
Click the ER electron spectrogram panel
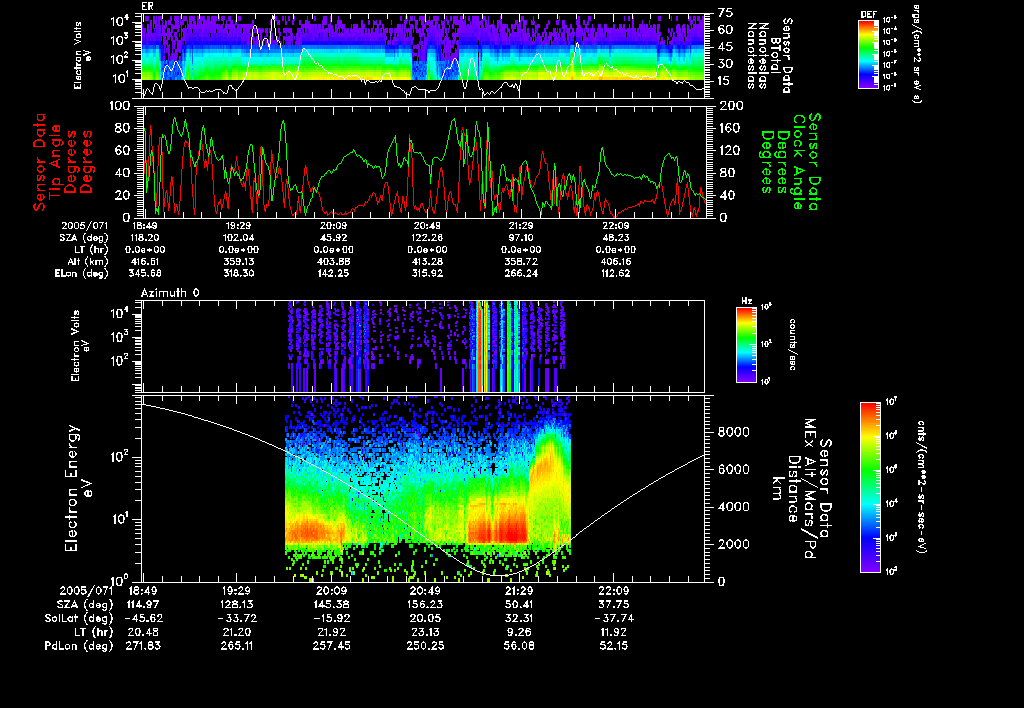(424, 56)
